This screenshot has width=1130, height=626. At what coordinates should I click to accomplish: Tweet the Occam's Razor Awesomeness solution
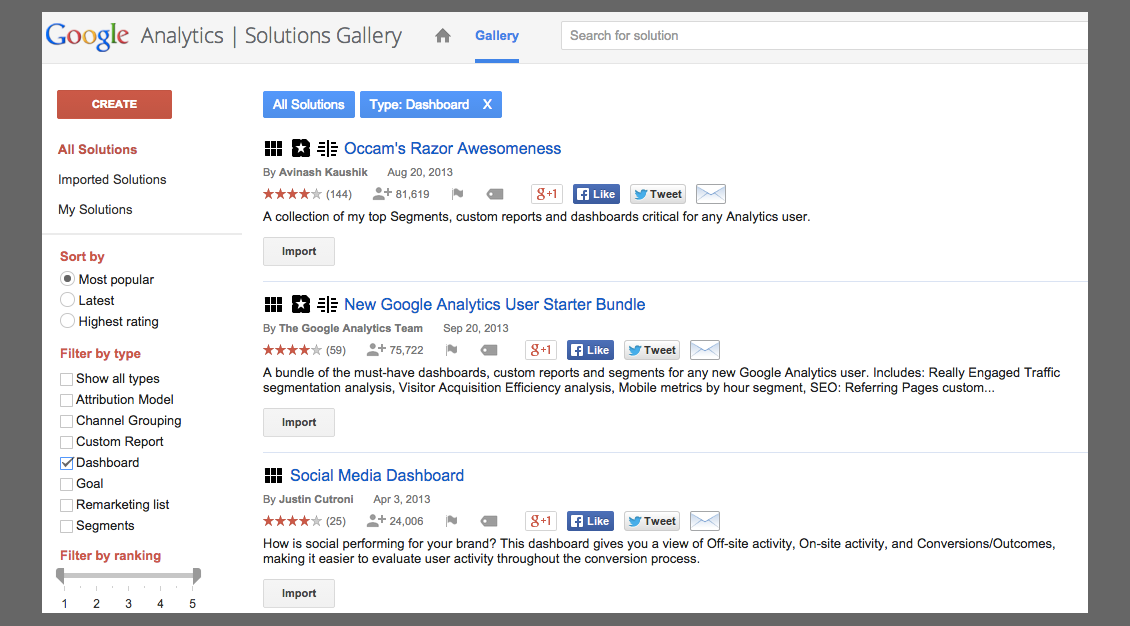click(x=657, y=194)
